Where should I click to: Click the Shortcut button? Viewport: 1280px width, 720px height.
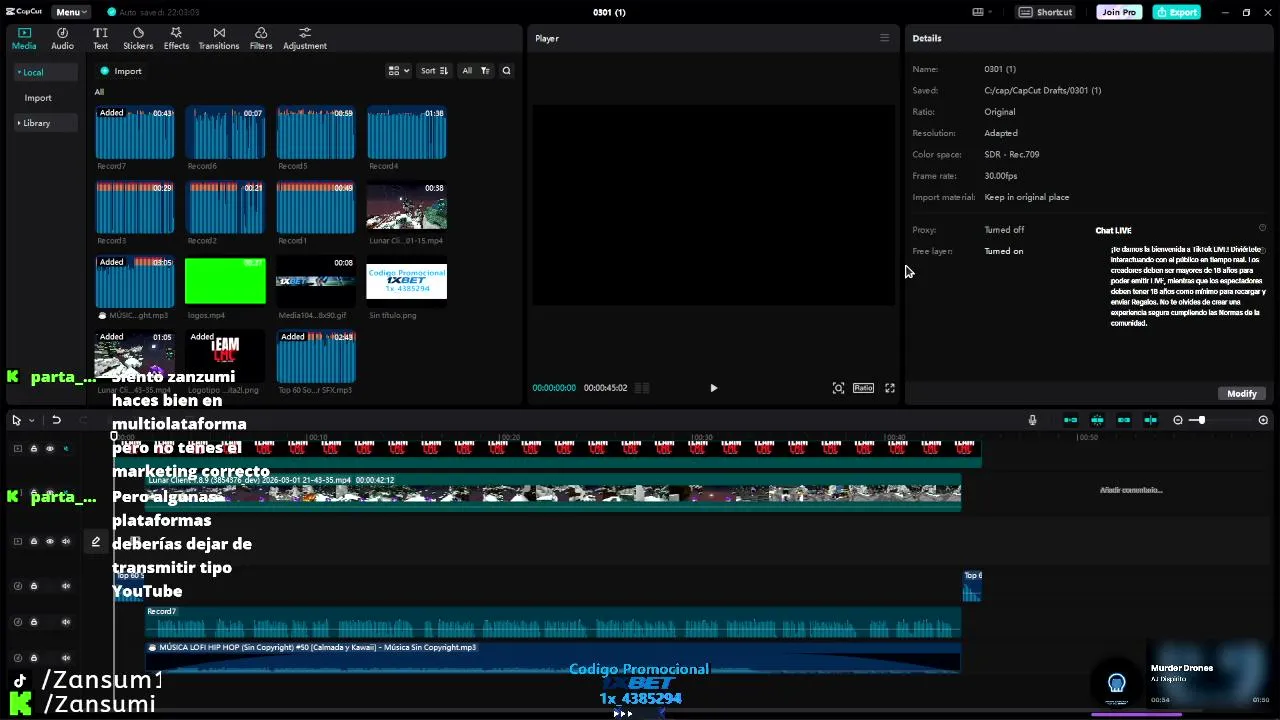click(x=1046, y=12)
